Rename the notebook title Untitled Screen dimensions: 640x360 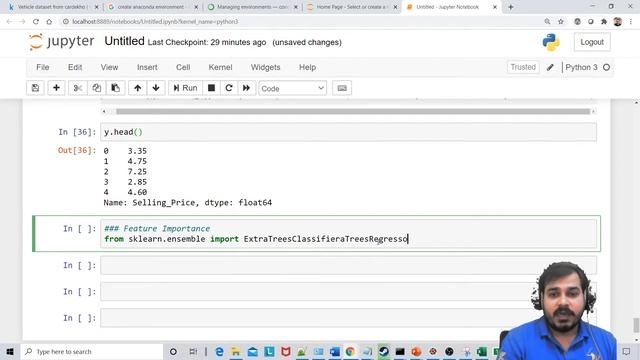(124, 41)
